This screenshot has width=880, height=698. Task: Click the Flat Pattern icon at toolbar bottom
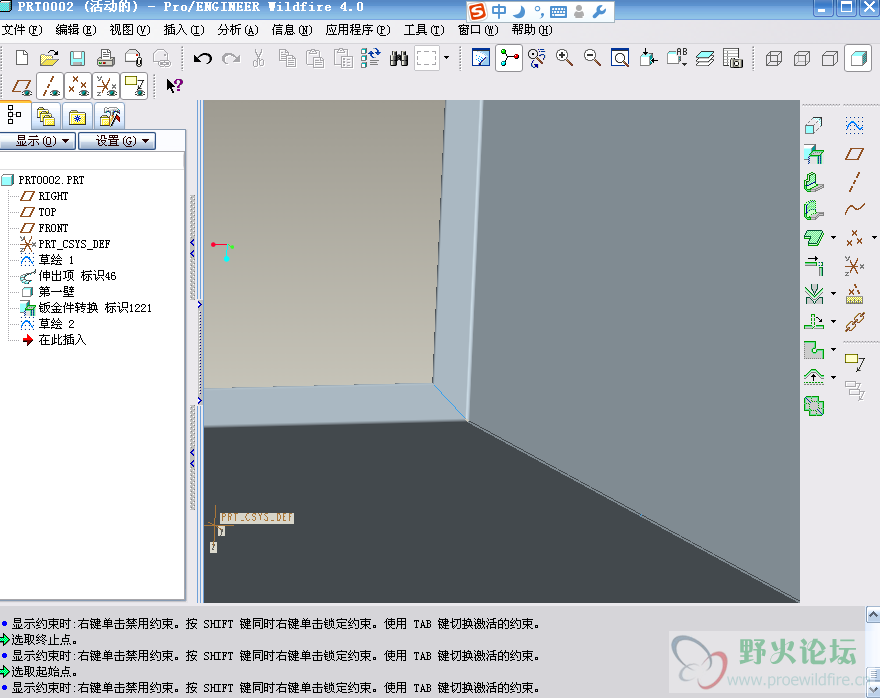(x=814, y=406)
